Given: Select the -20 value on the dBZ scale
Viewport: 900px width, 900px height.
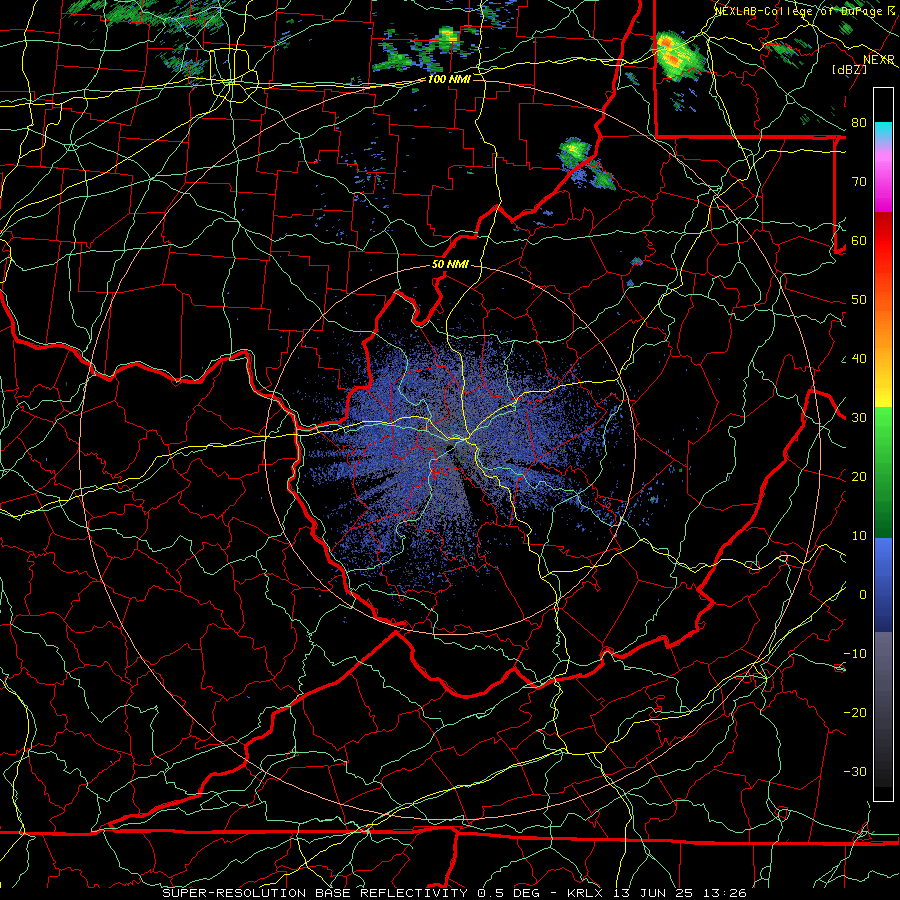Looking at the screenshot, I should (x=855, y=712).
